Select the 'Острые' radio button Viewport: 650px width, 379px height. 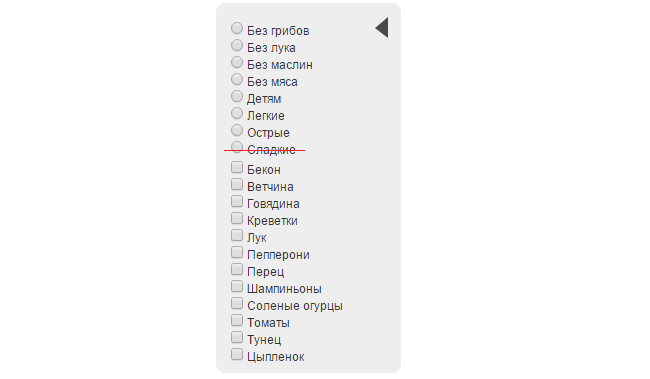(237, 130)
